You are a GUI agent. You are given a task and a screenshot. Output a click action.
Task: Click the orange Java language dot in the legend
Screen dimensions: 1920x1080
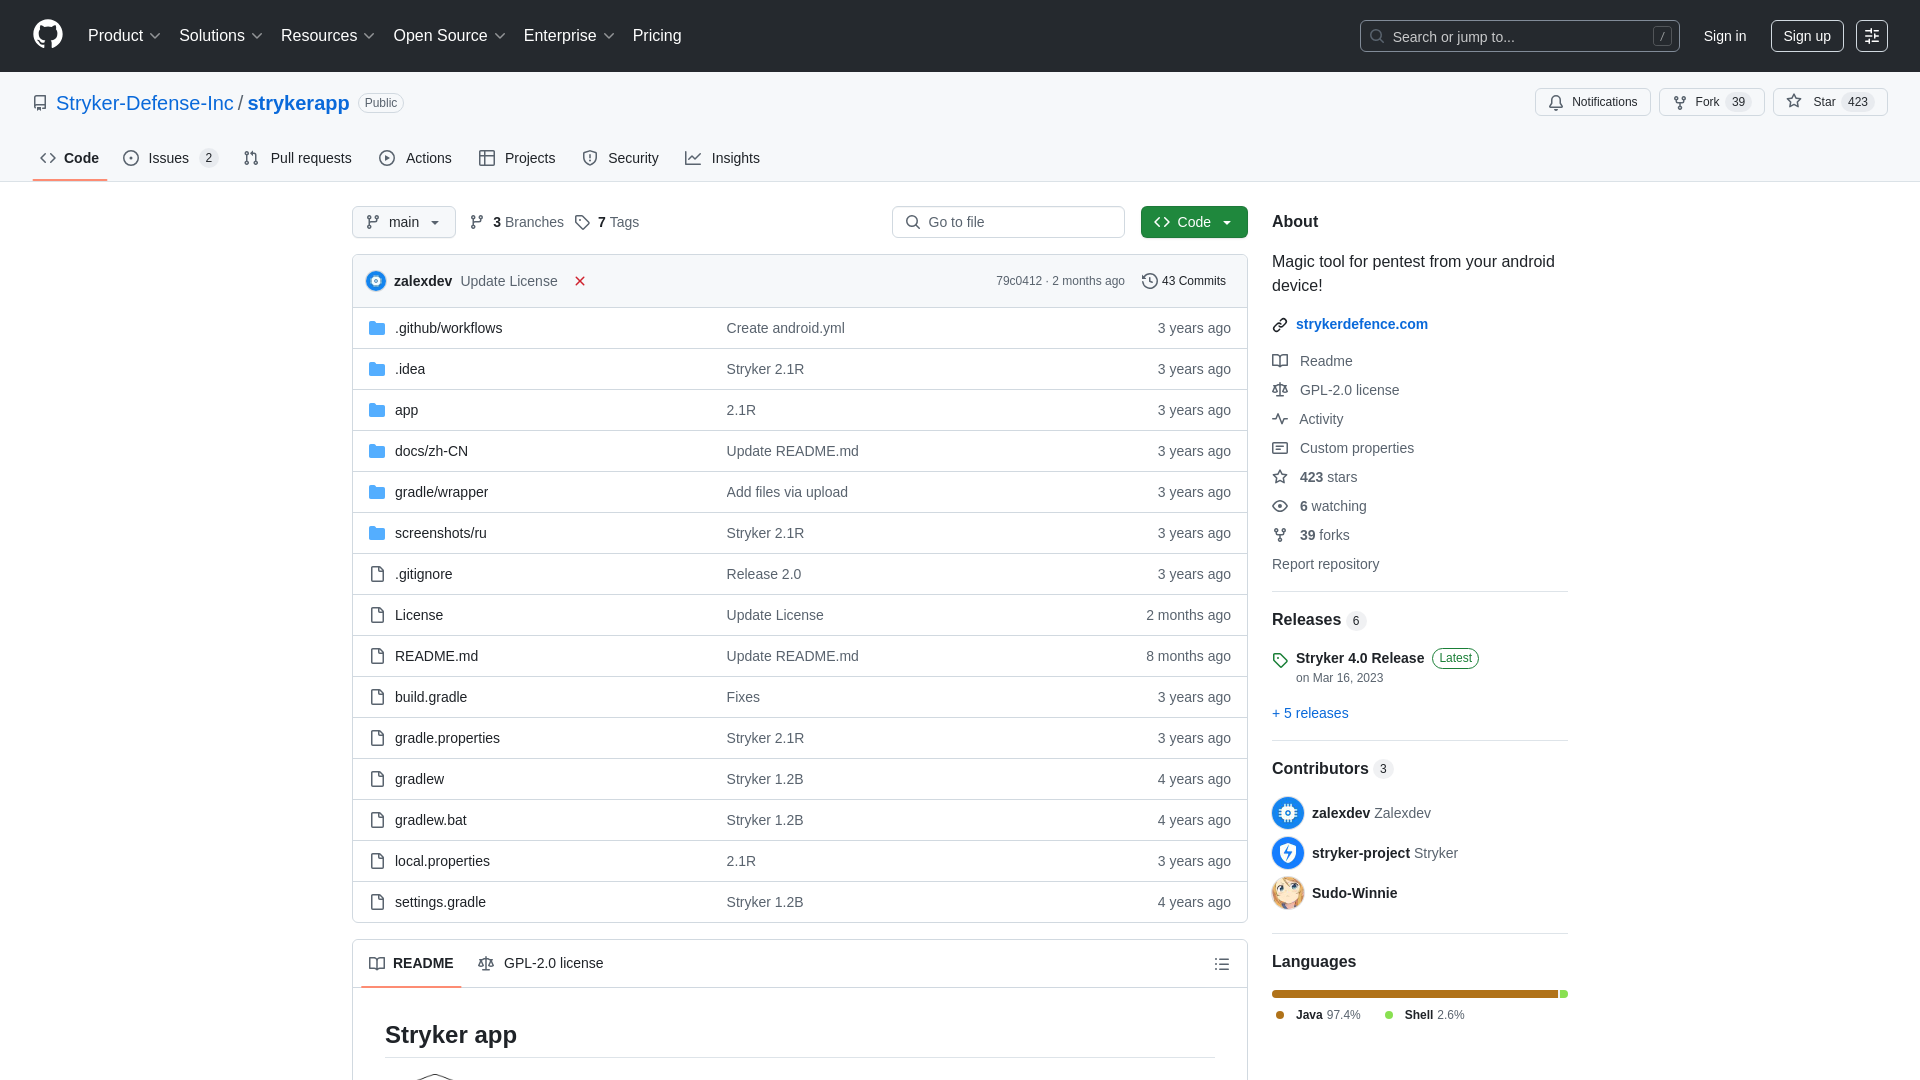[1280, 1015]
